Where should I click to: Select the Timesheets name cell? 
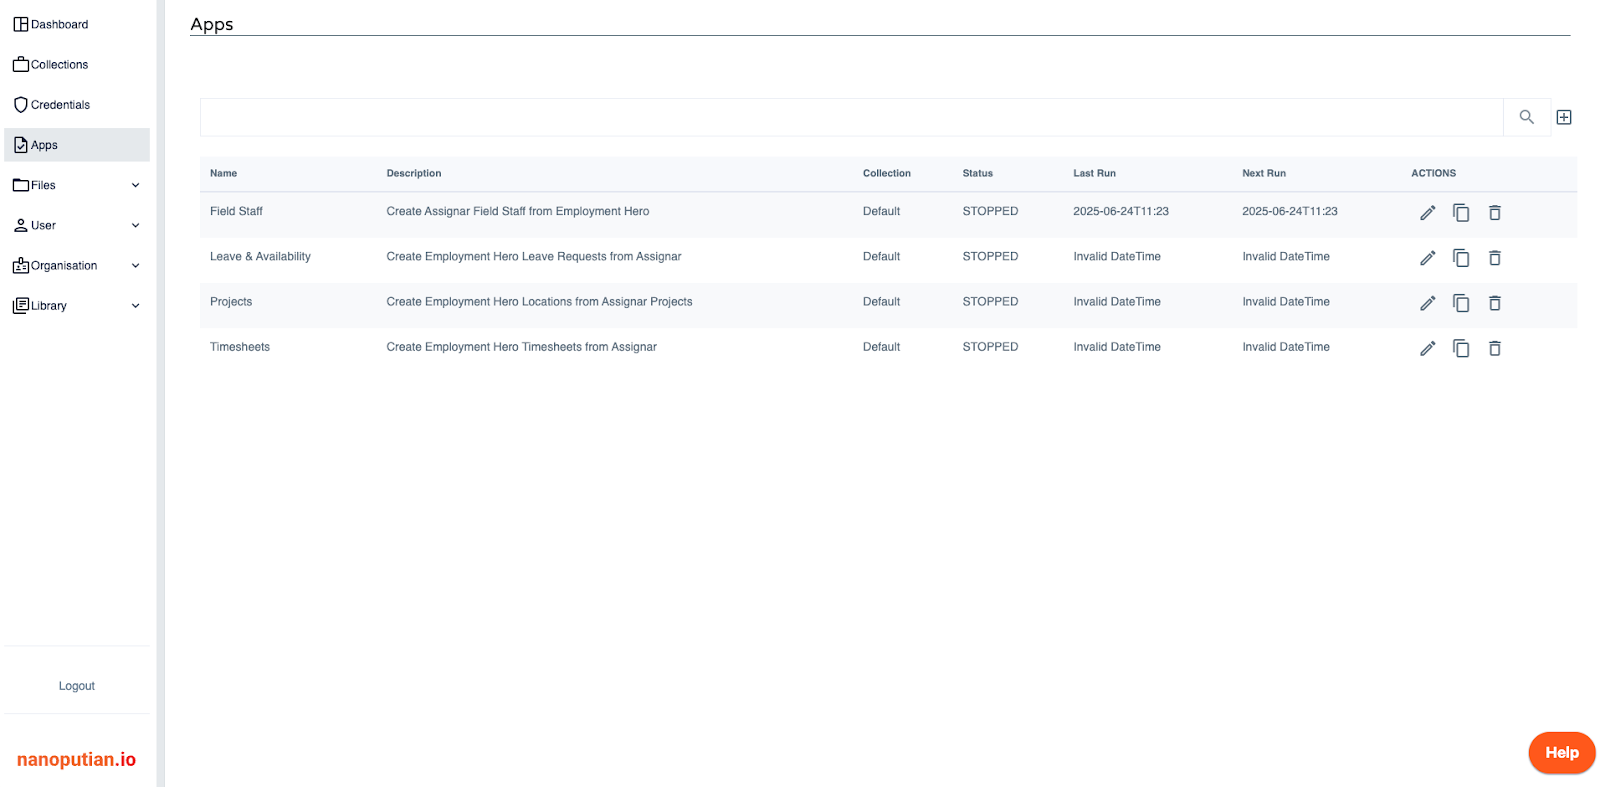240,347
